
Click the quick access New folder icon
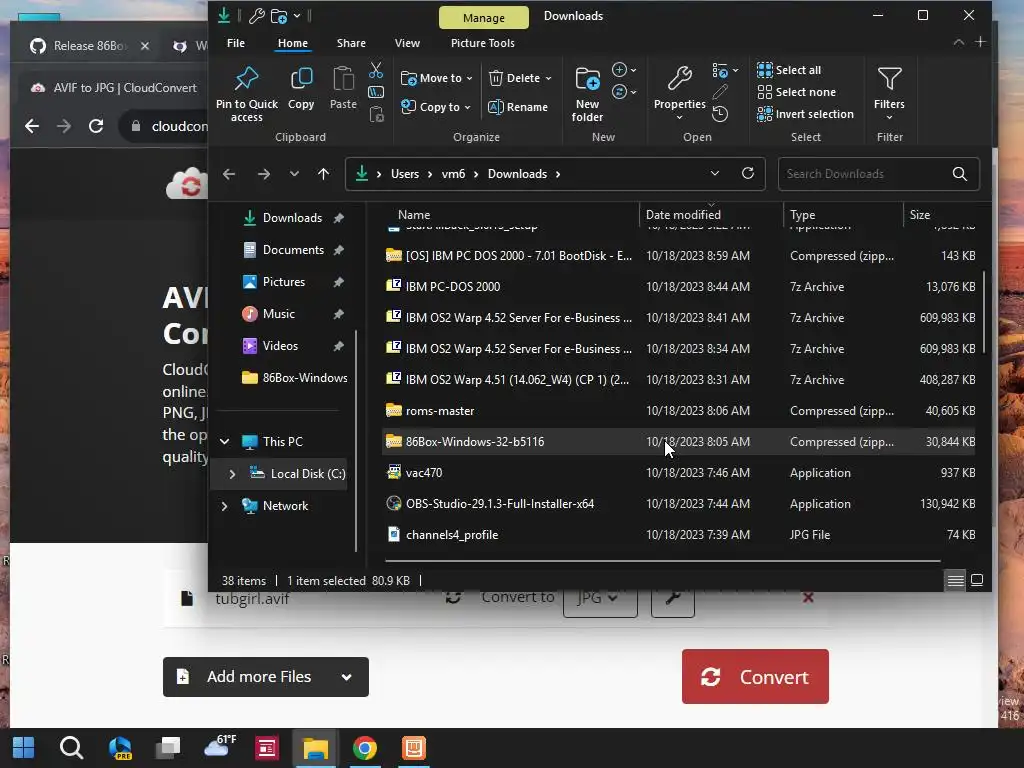point(279,16)
